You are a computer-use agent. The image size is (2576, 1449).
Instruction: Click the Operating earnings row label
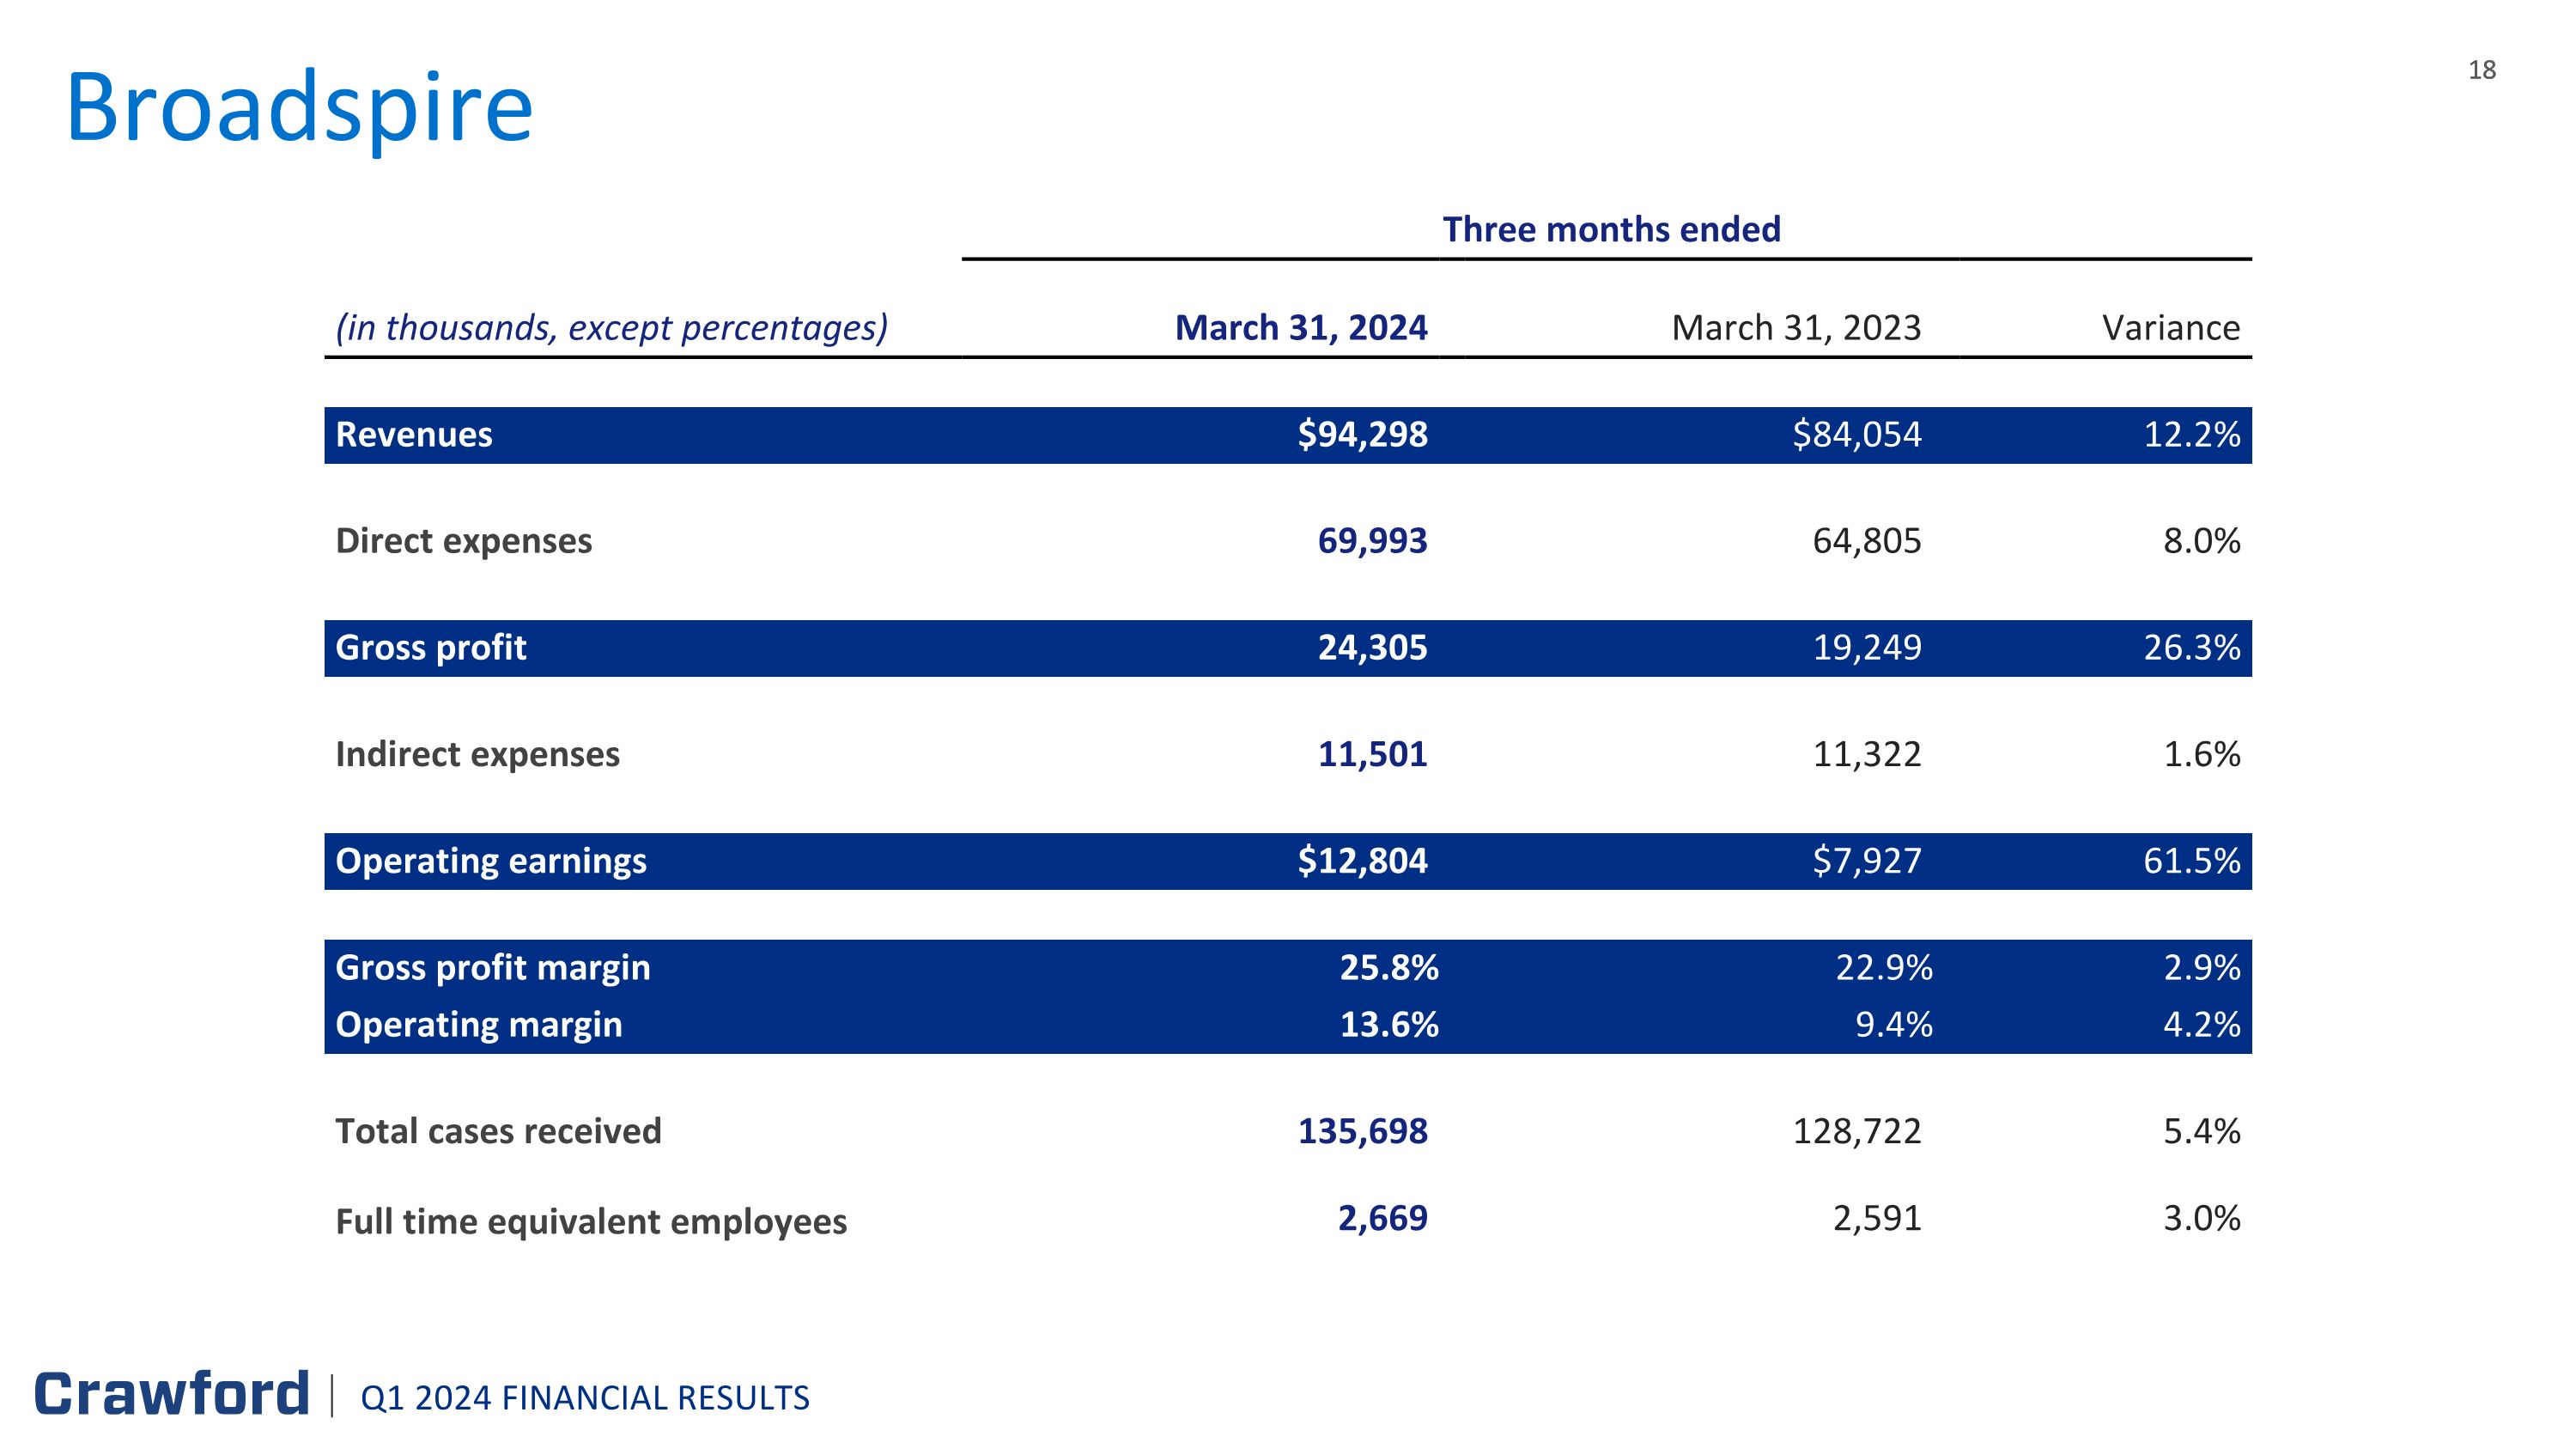(x=490, y=860)
